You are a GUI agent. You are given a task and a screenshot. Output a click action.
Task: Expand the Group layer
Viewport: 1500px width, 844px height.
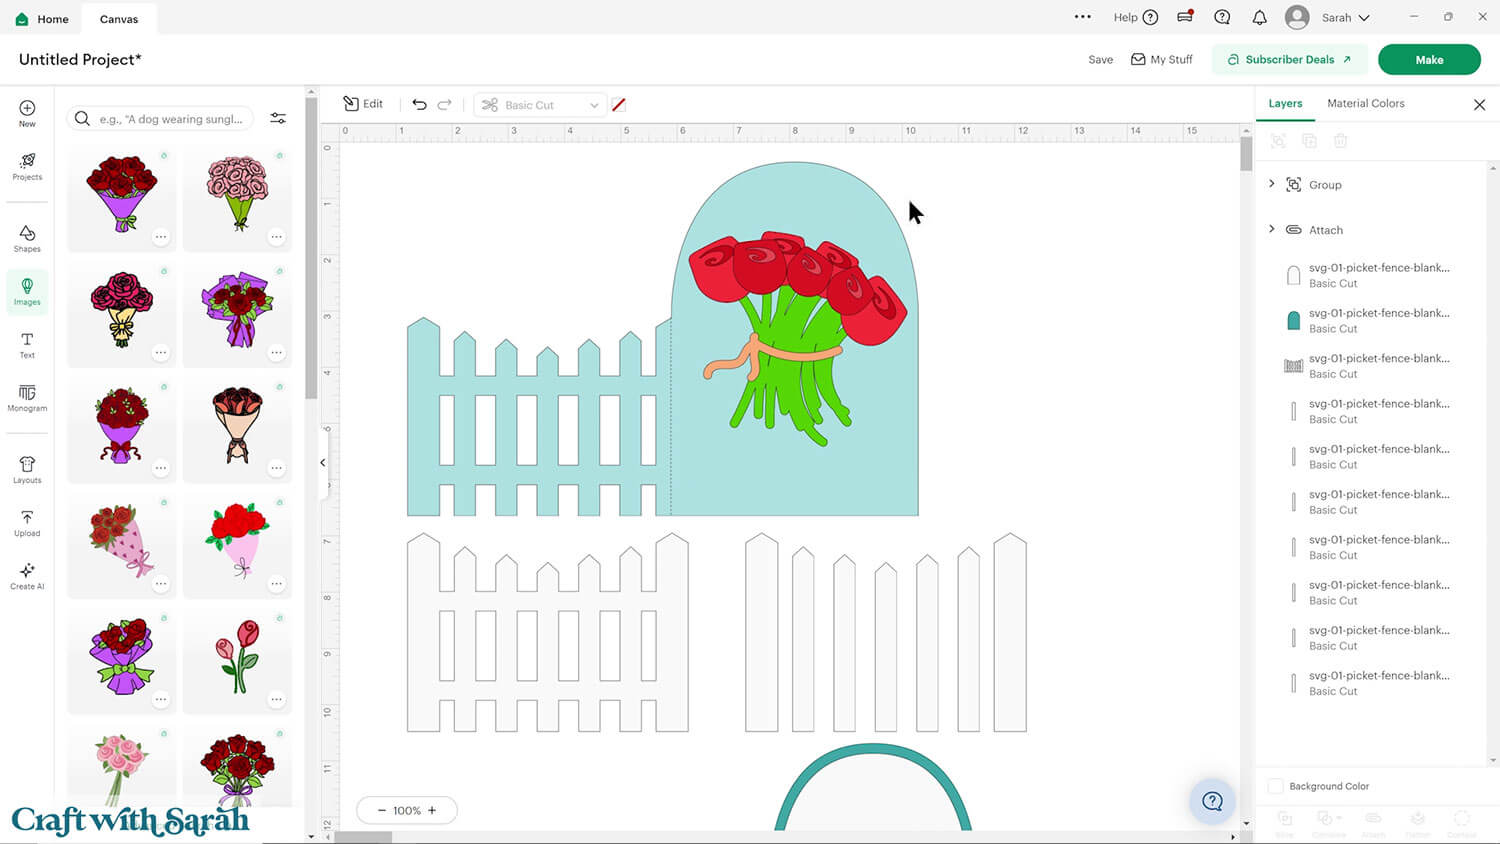(1272, 184)
